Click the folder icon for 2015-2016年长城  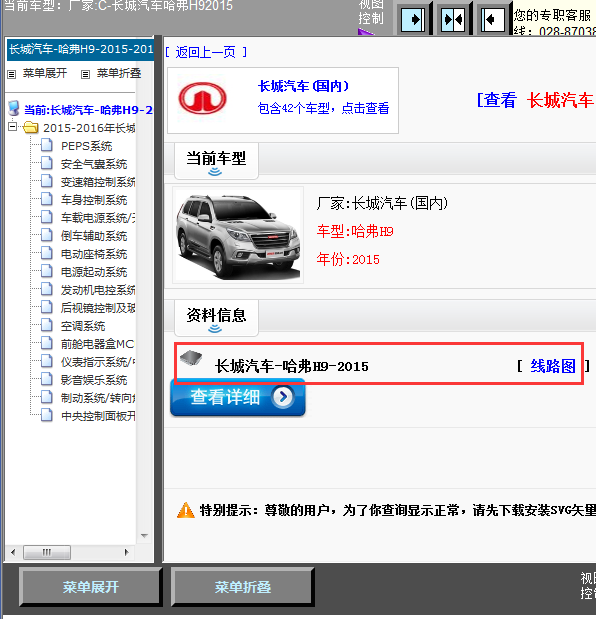tap(30, 128)
